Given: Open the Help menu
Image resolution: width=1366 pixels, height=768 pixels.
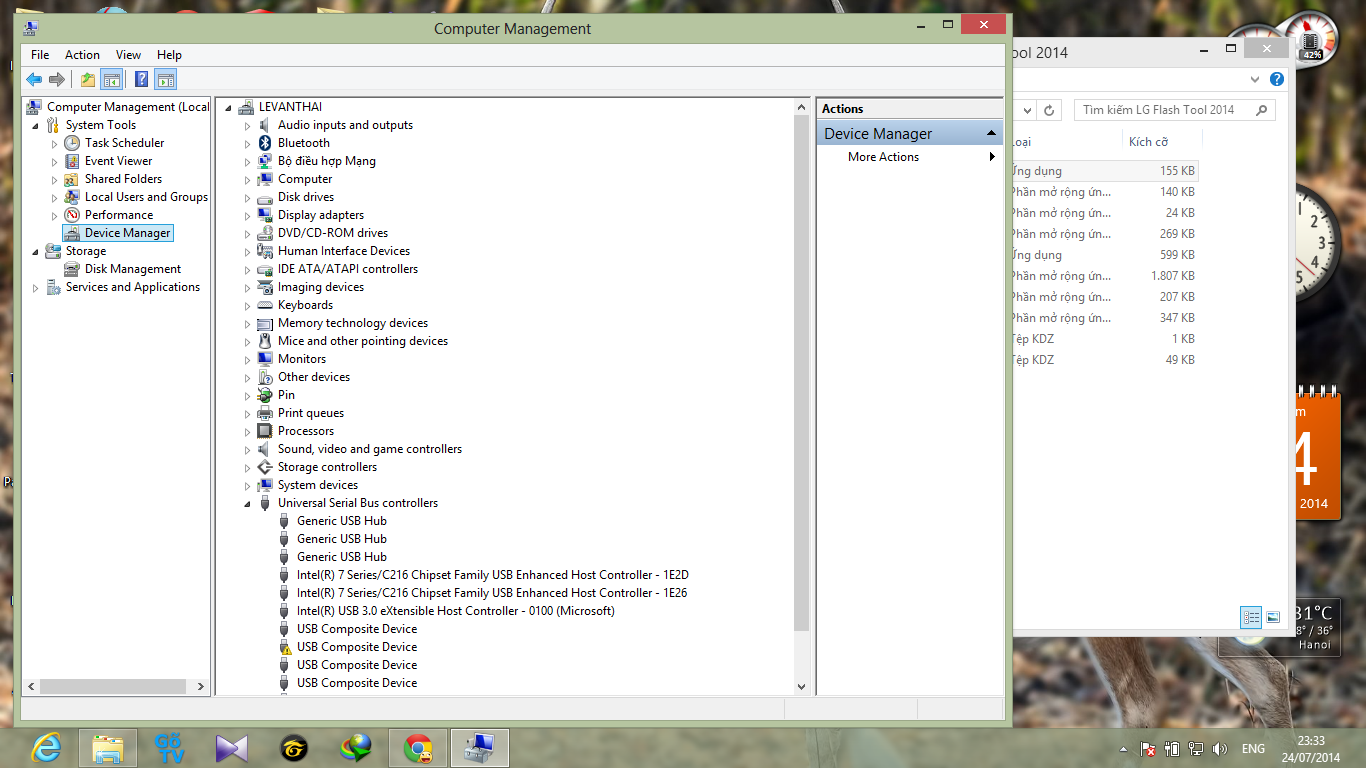Looking at the screenshot, I should pyautogui.click(x=169, y=55).
